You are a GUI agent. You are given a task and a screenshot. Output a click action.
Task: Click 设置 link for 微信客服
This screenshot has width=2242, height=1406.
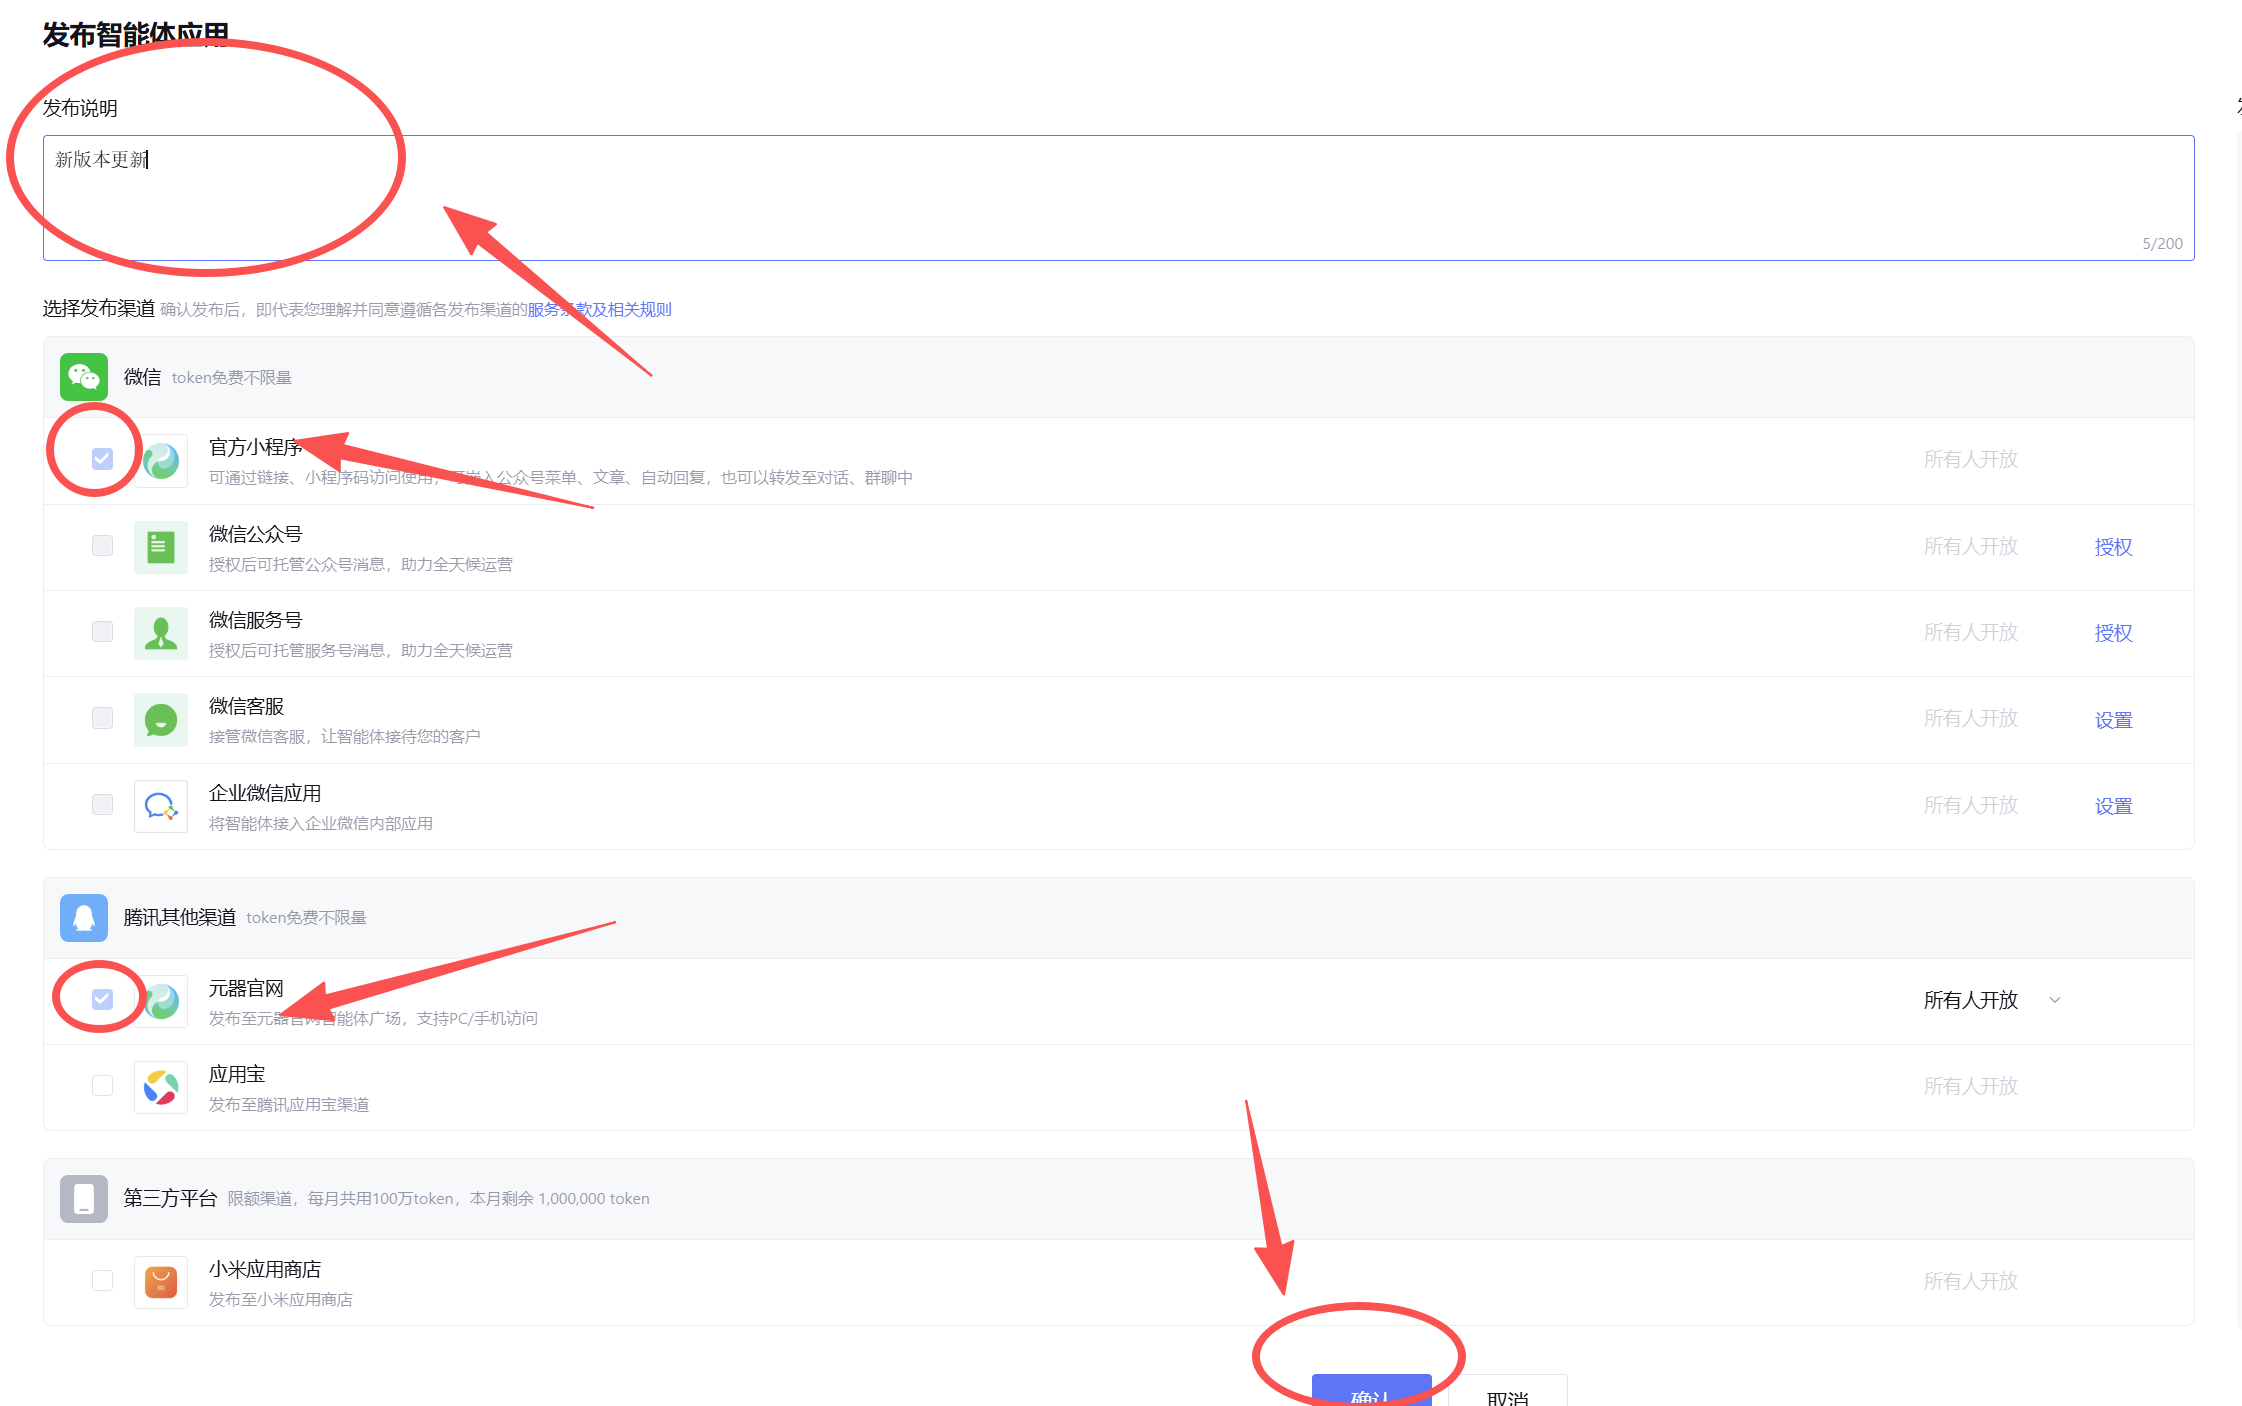(x=2113, y=720)
